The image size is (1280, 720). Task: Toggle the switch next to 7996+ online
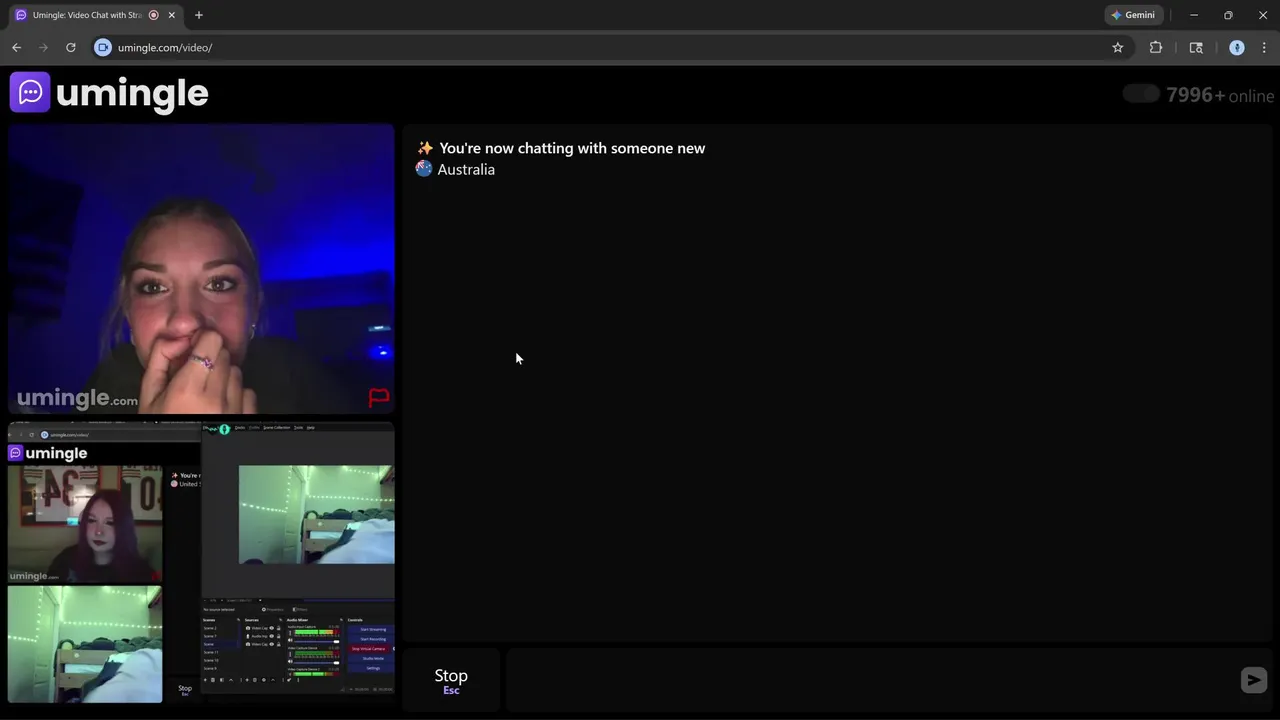[1141, 94]
